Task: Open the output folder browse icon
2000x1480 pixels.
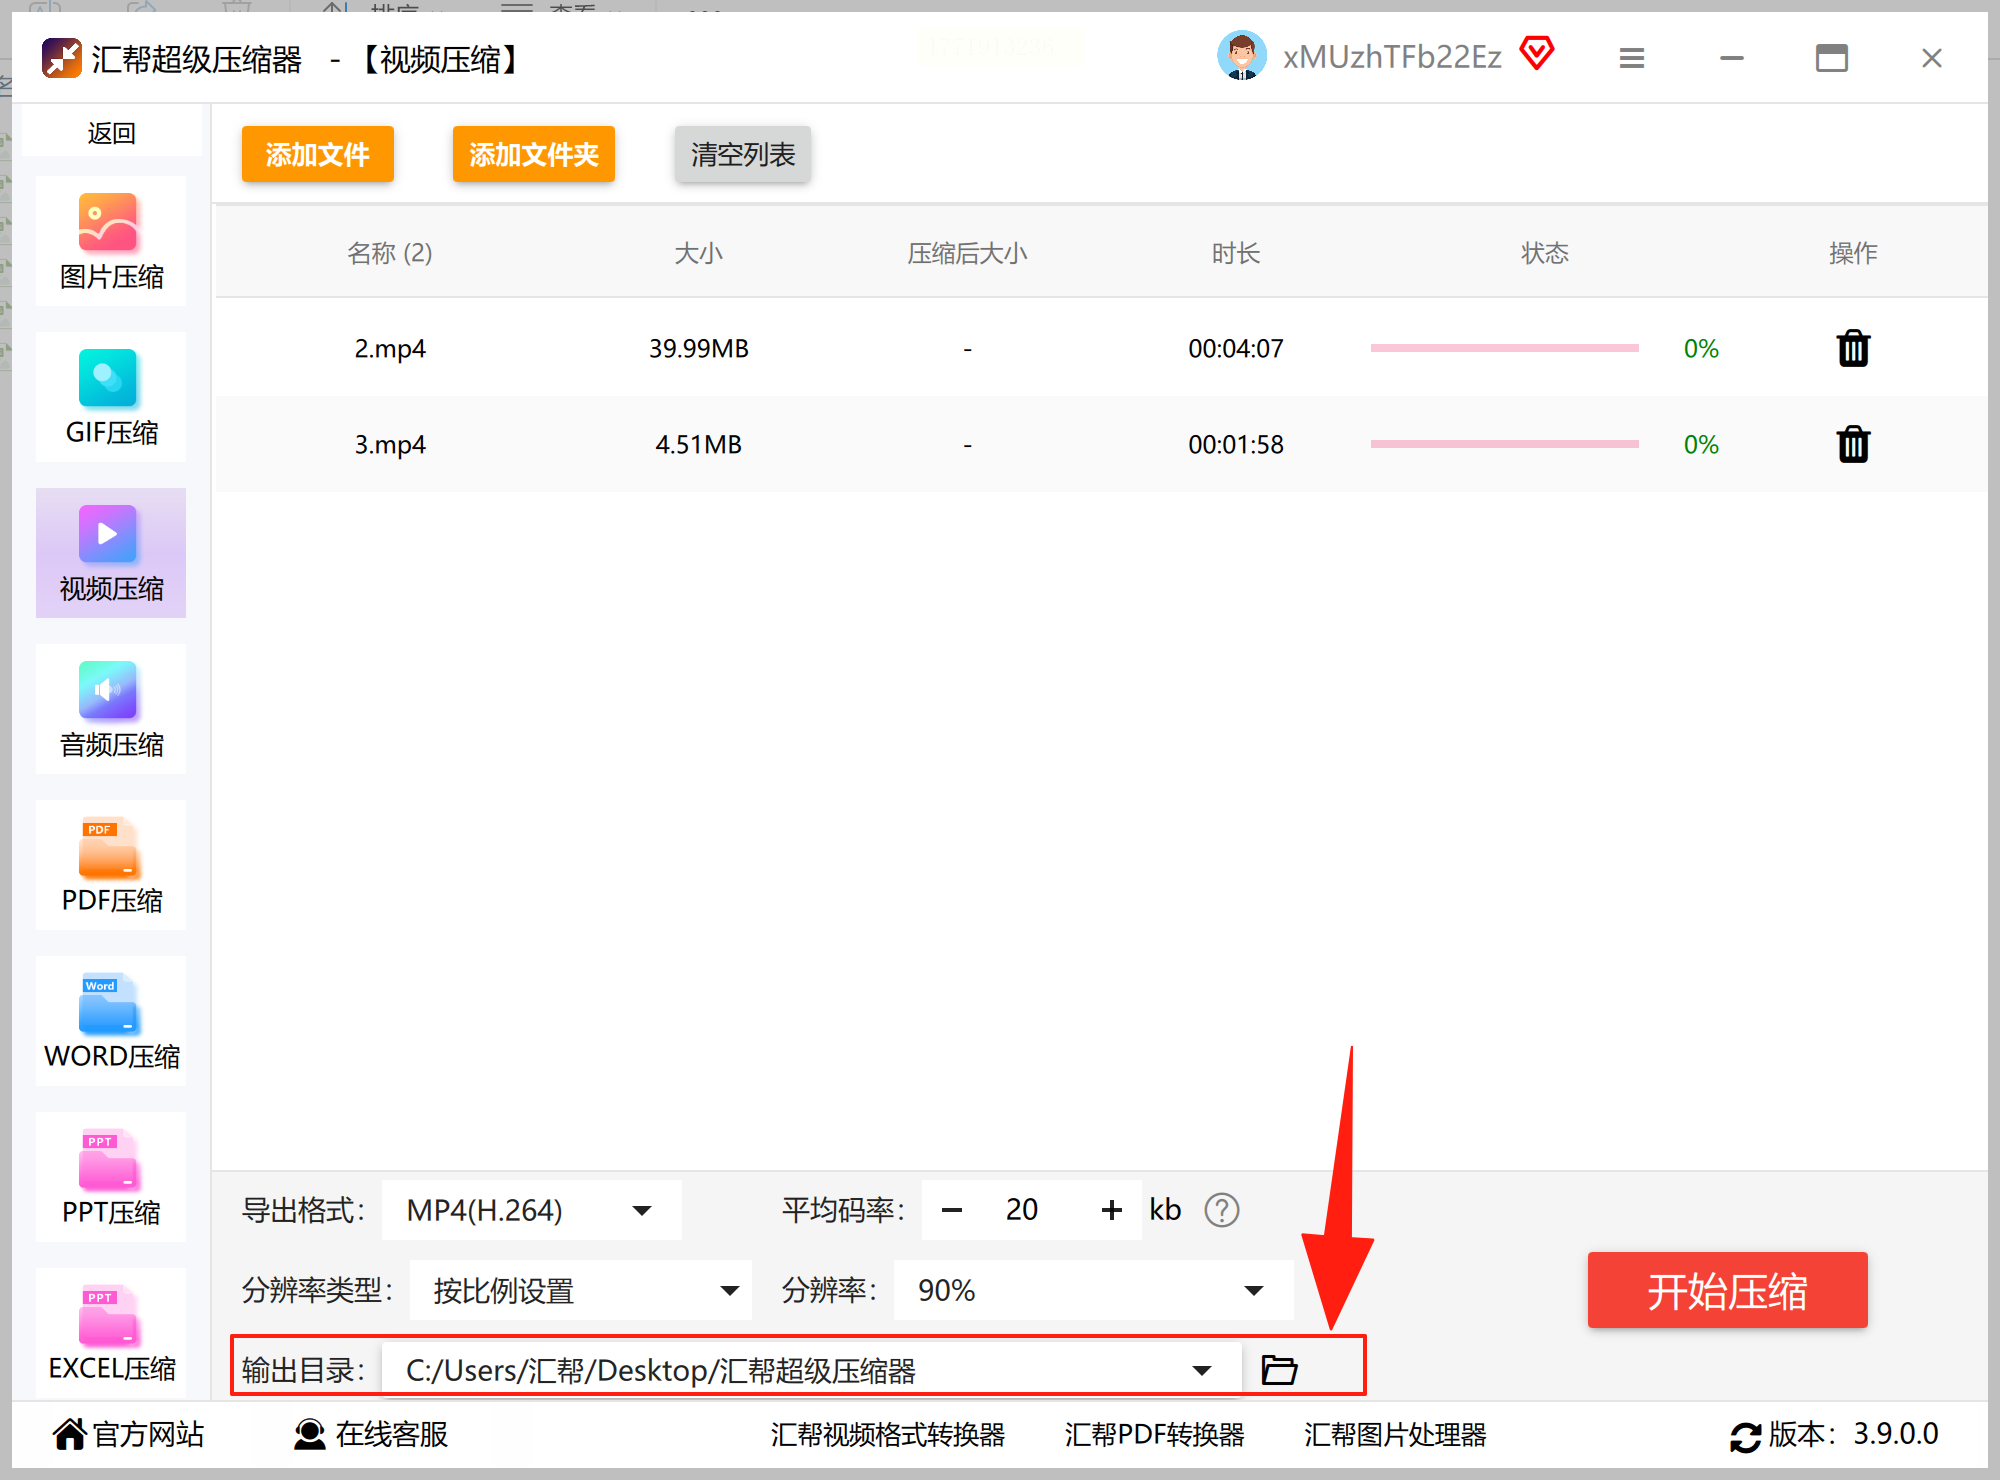Action: pyautogui.click(x=1278, y=1369)
